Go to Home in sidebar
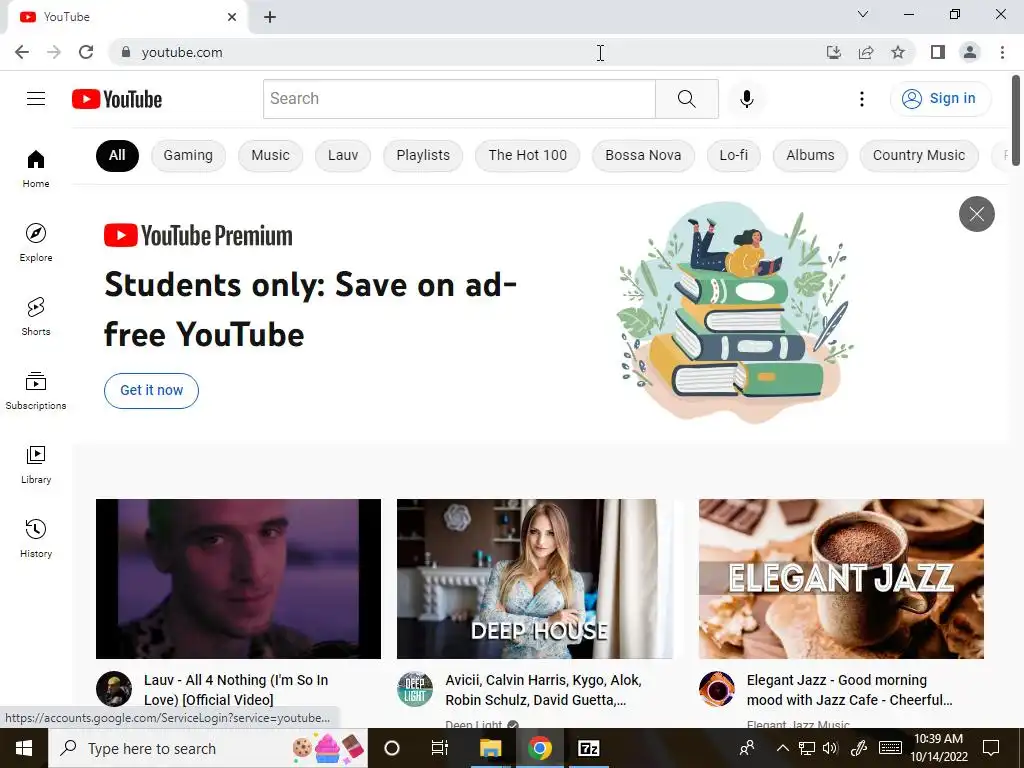Screen dimensions: 1024x768 pyautogui.click(x=36, y=168)
